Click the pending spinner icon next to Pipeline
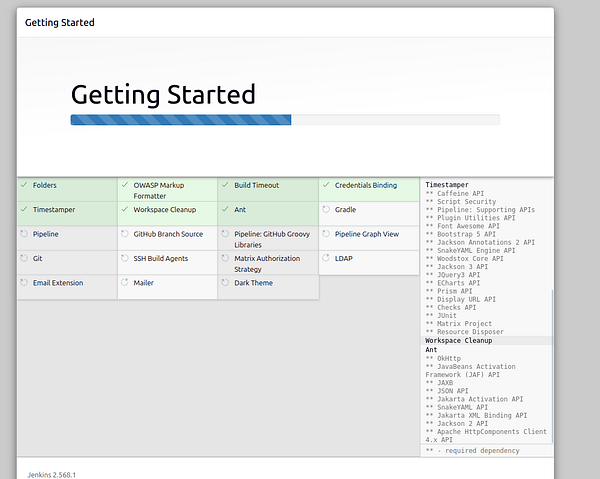This screenshot has height=479, width=600. (x=24, y=234)
